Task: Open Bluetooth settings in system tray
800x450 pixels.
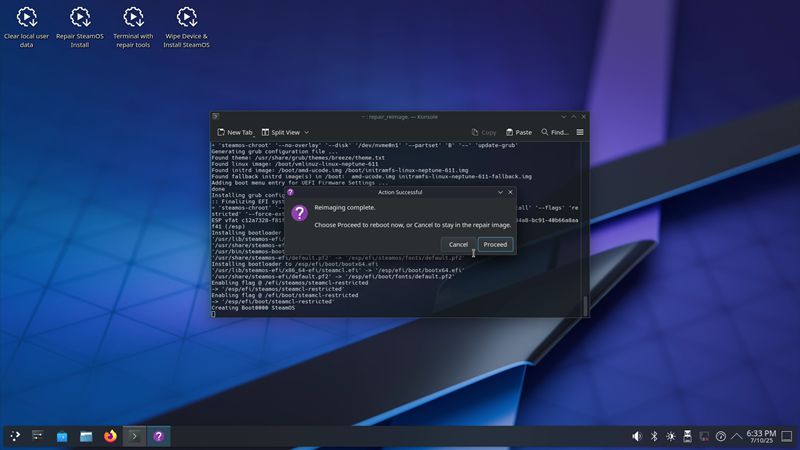Action: [x=654, y=436]
